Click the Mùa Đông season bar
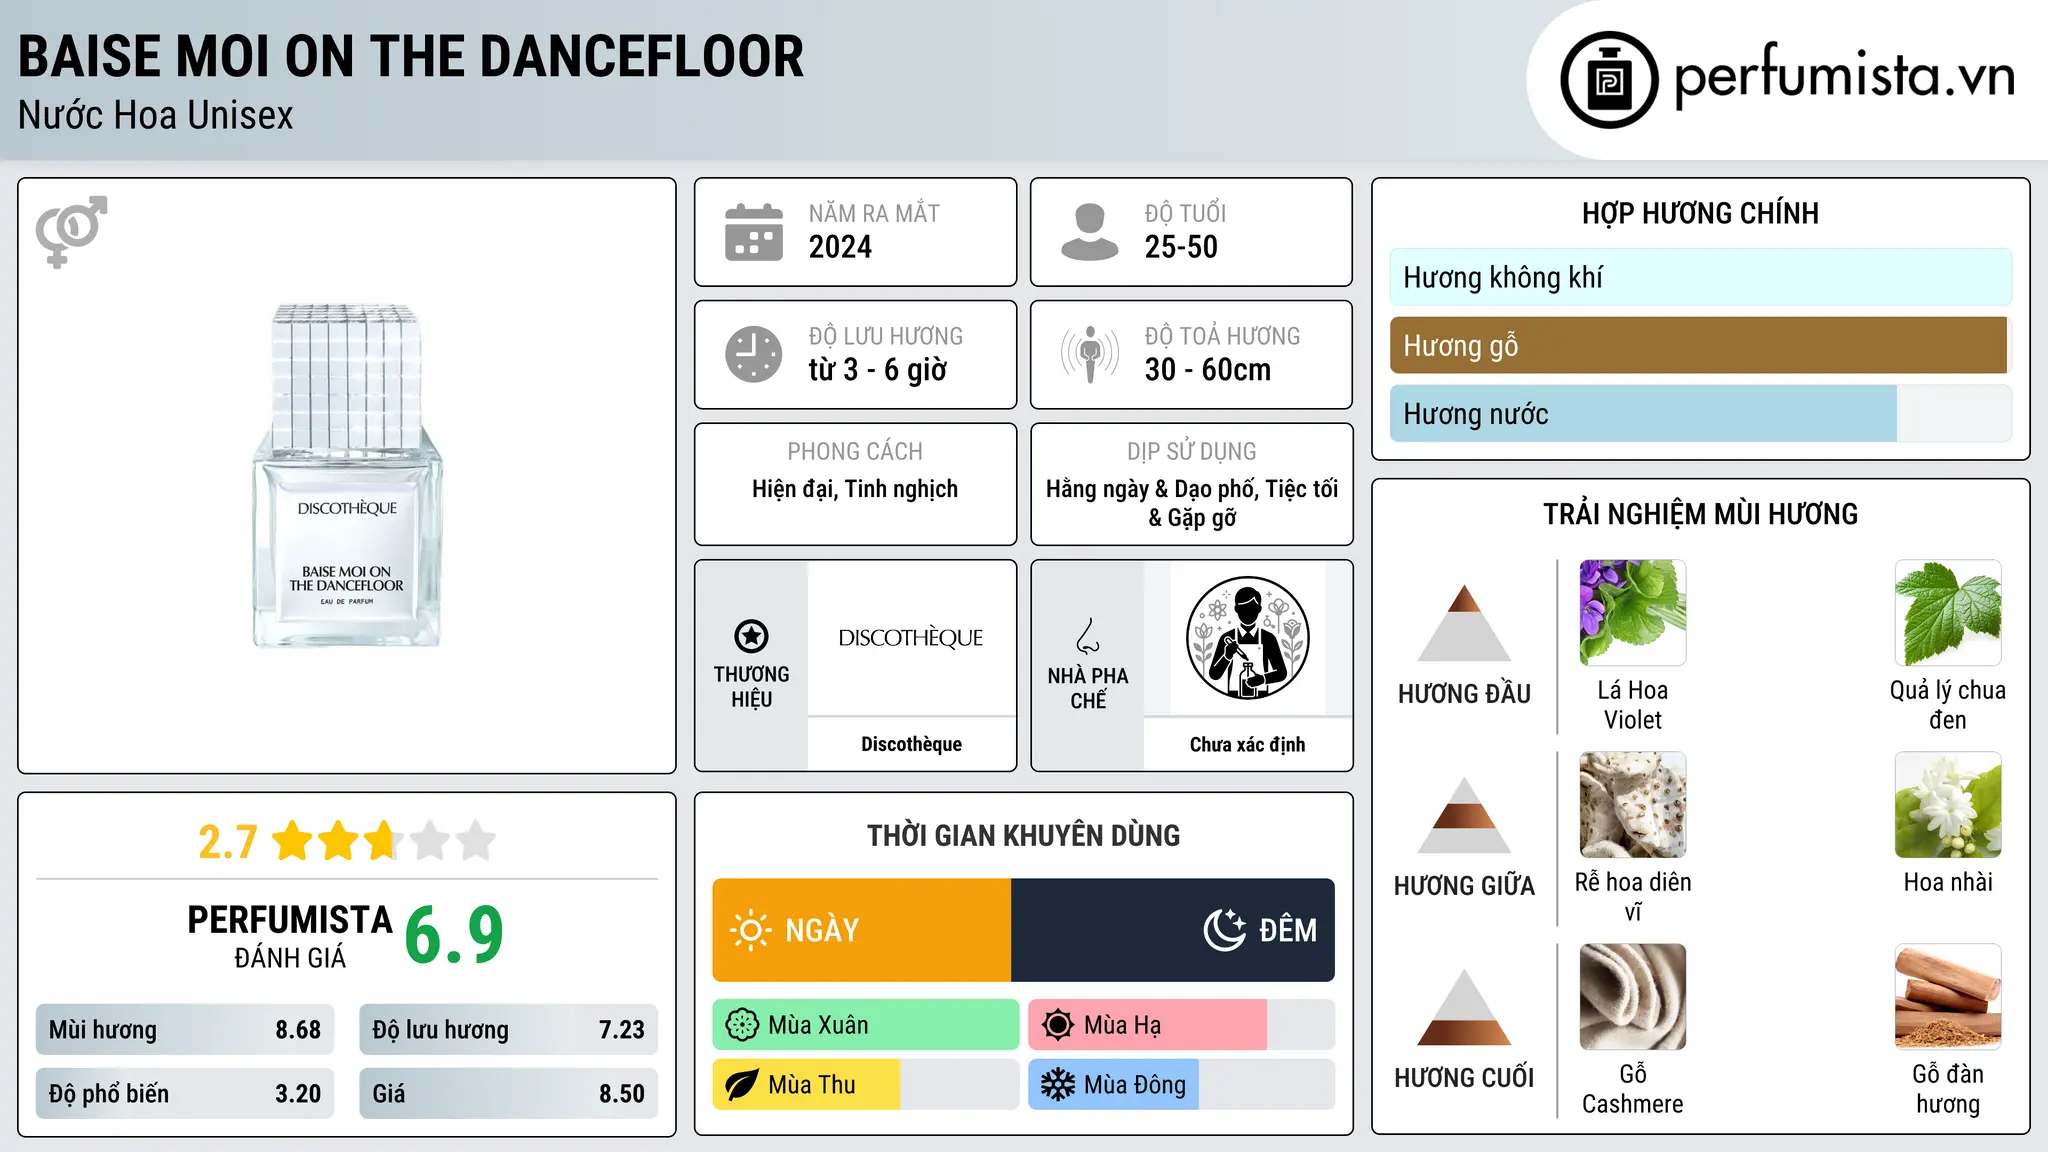The image size is (2048, 1152). [x=1182, y=1085]
